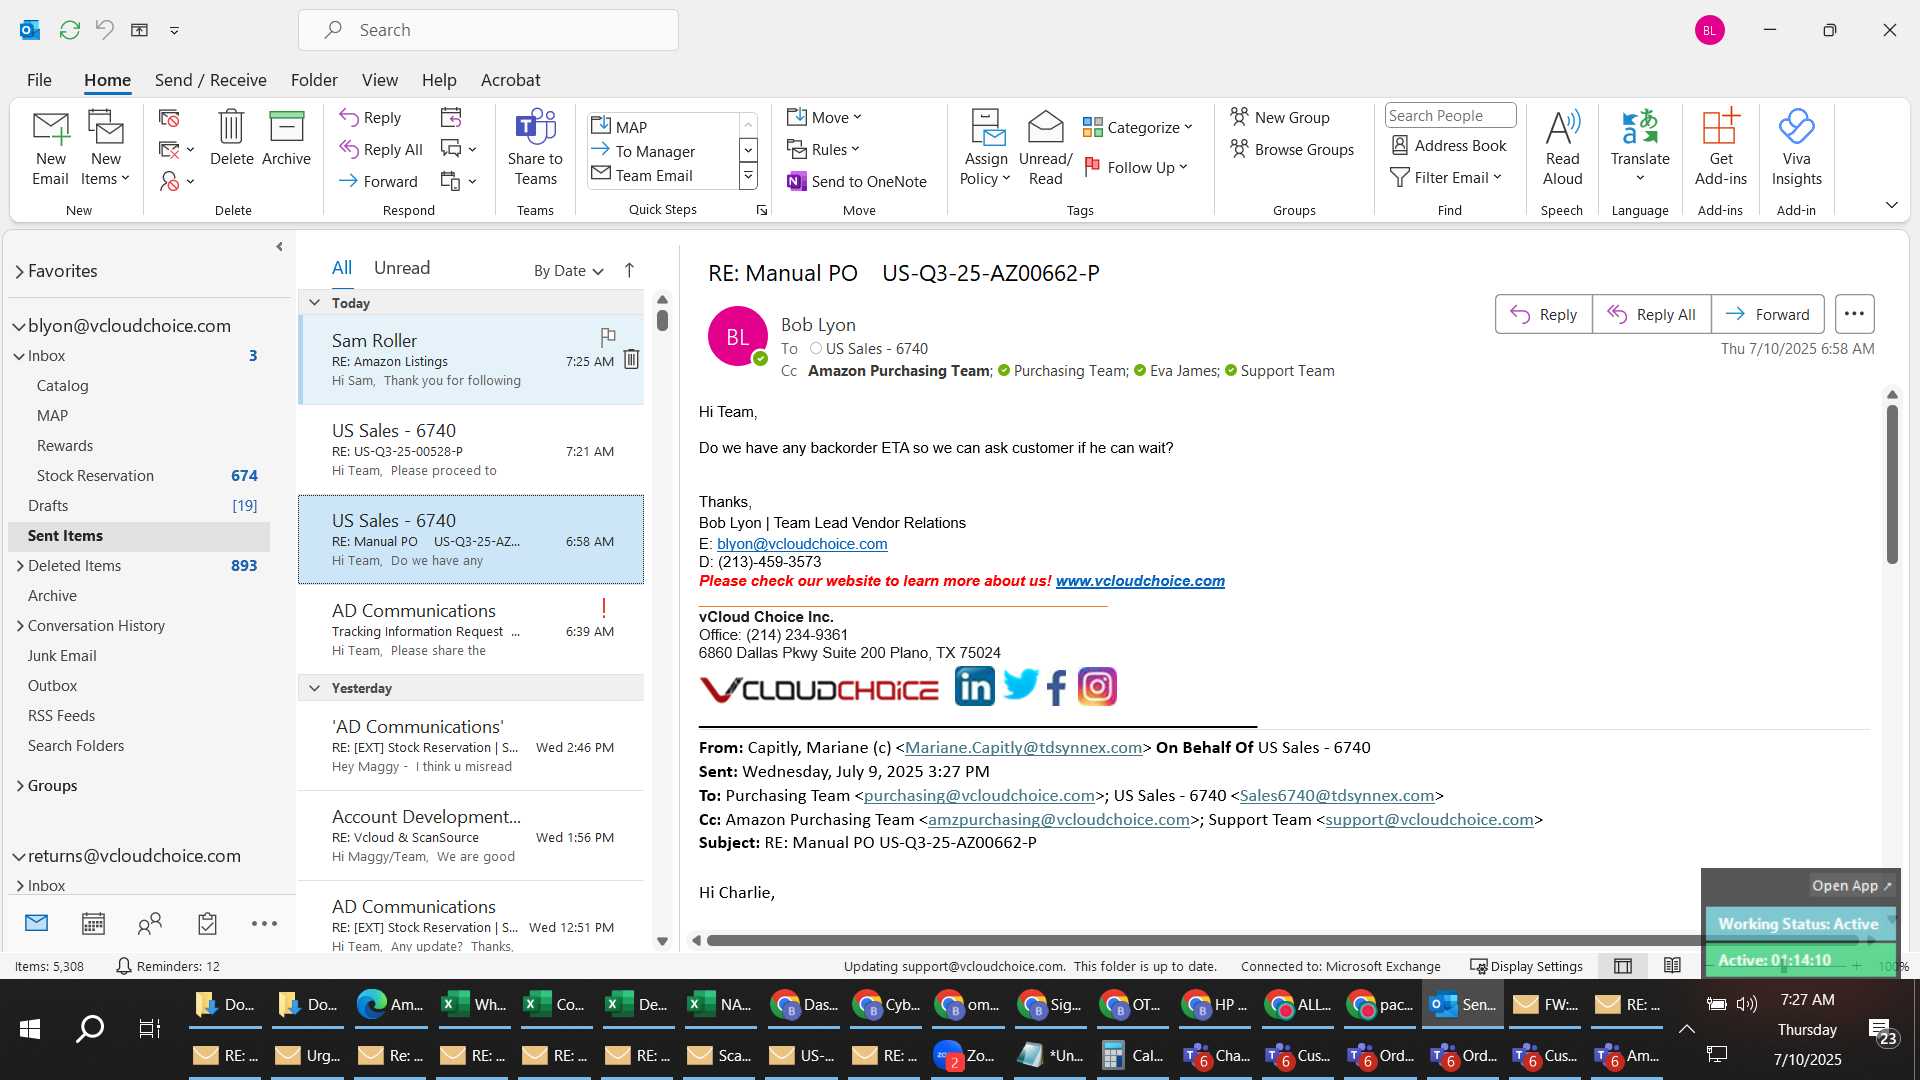Click the Undo icon in title bar
Image resolution: width=1920 pixels, height=1080 pixels.
104,30
